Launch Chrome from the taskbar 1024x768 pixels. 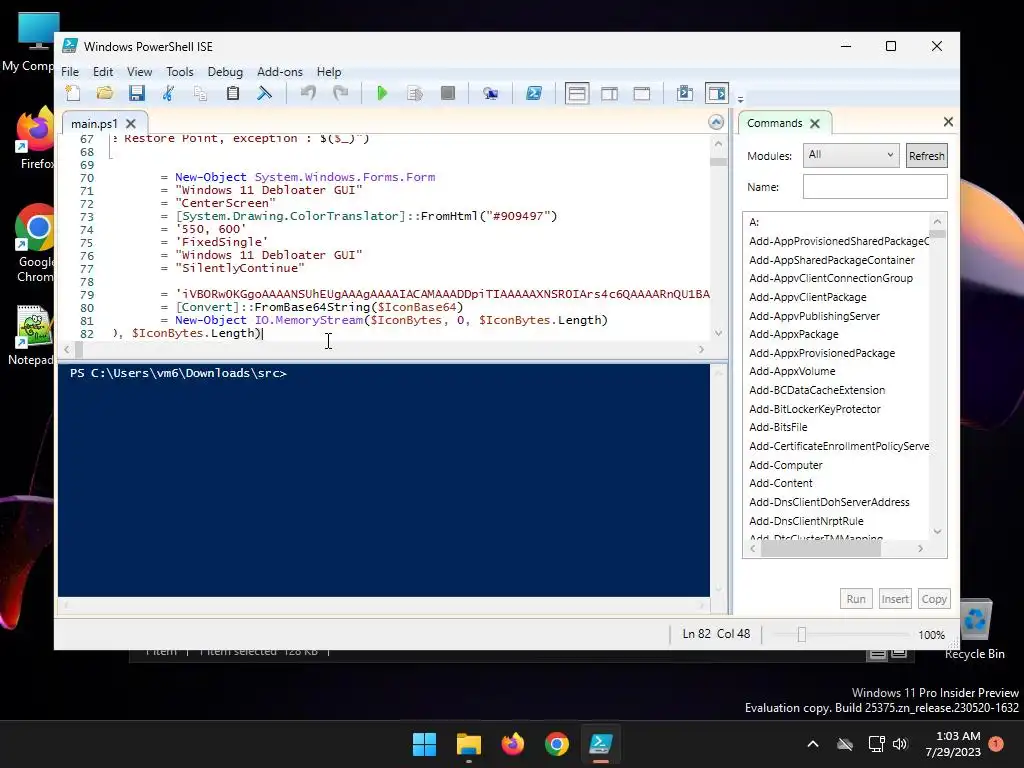pos(556,744)
